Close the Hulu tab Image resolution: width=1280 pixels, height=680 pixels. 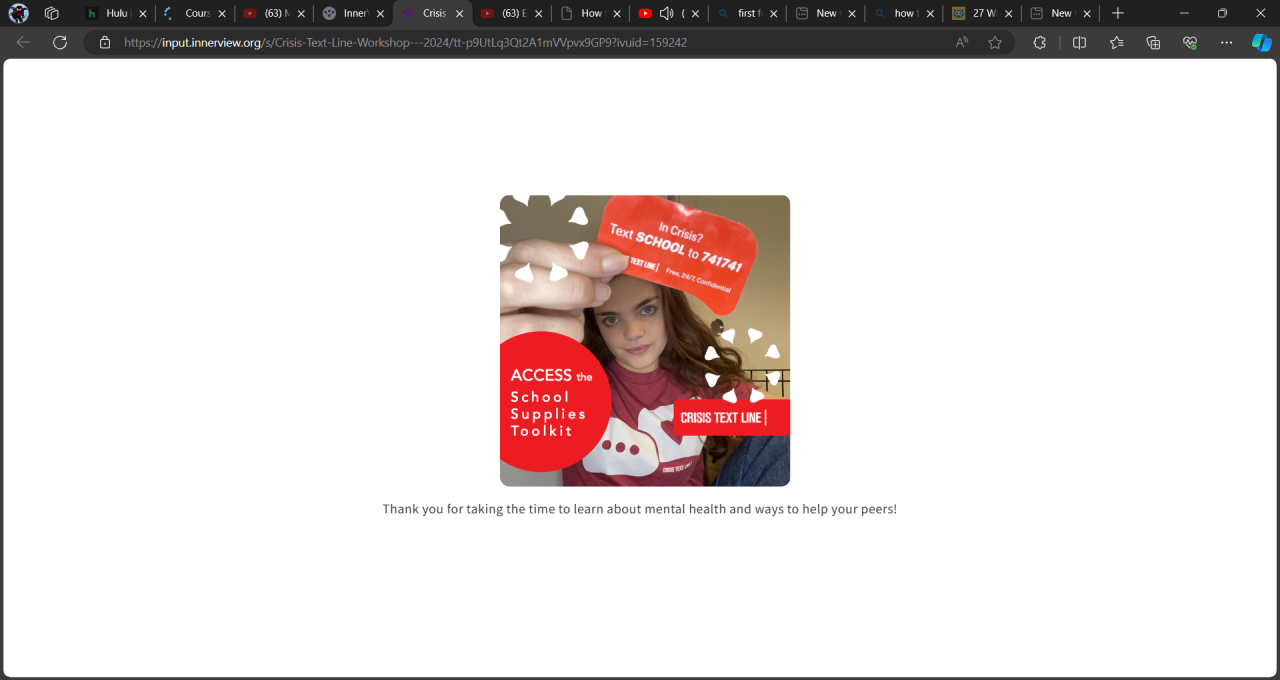coord(142,14)
